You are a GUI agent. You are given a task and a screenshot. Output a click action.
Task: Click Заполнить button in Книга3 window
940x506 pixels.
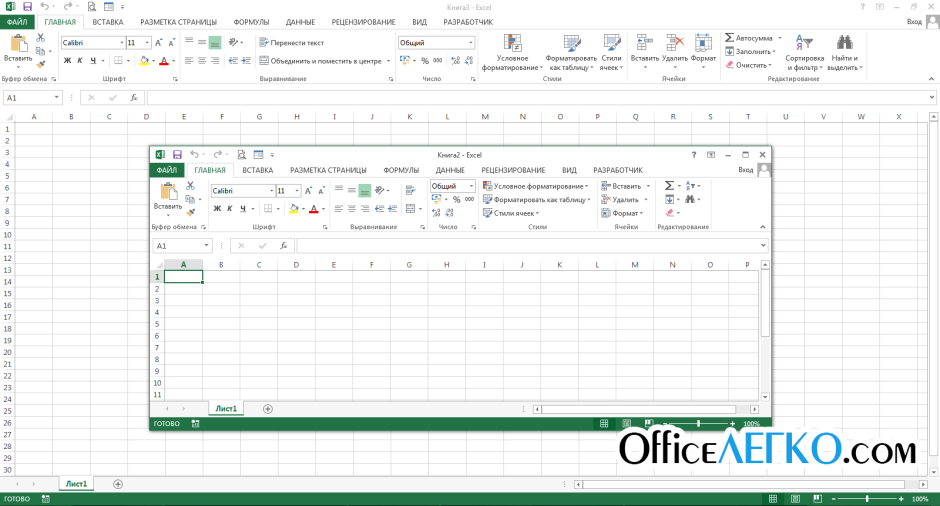click(x=751, y=52)
